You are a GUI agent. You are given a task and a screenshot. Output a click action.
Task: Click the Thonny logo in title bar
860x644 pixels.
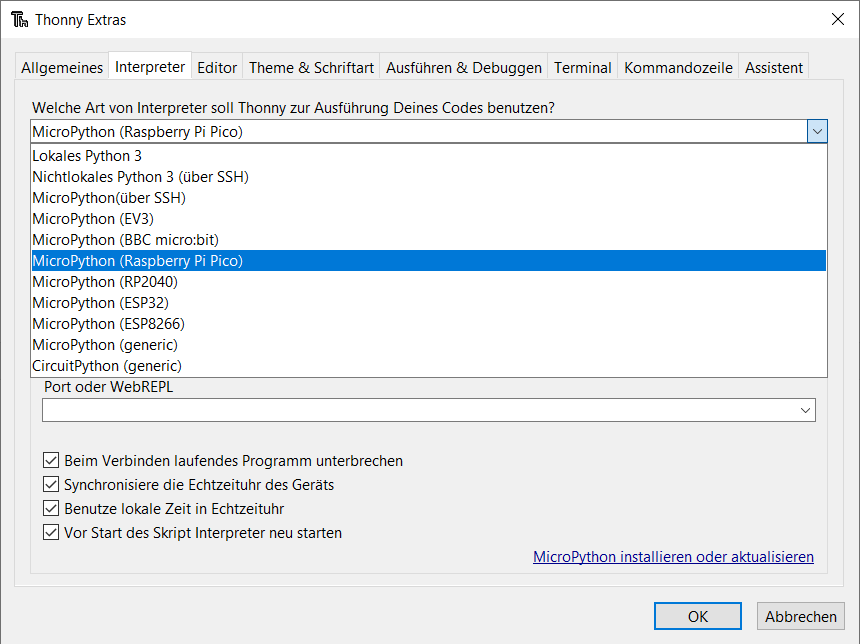[20, 20]
